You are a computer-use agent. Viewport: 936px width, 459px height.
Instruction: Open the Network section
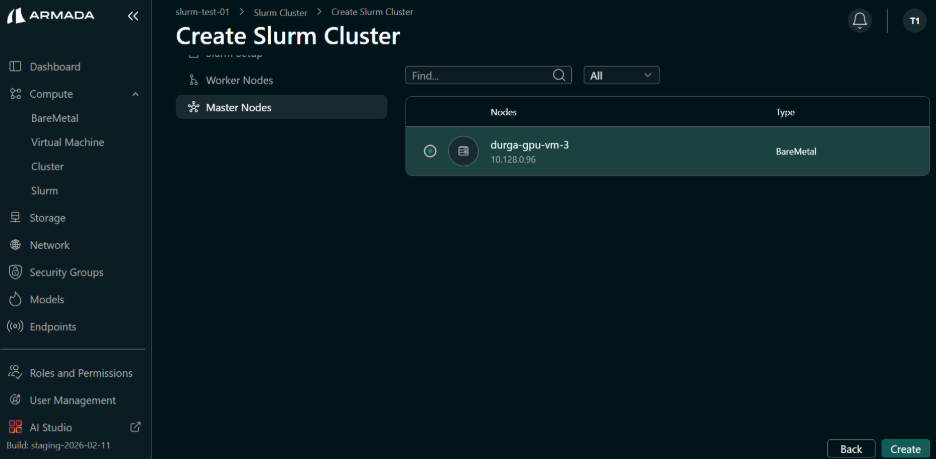50,245
